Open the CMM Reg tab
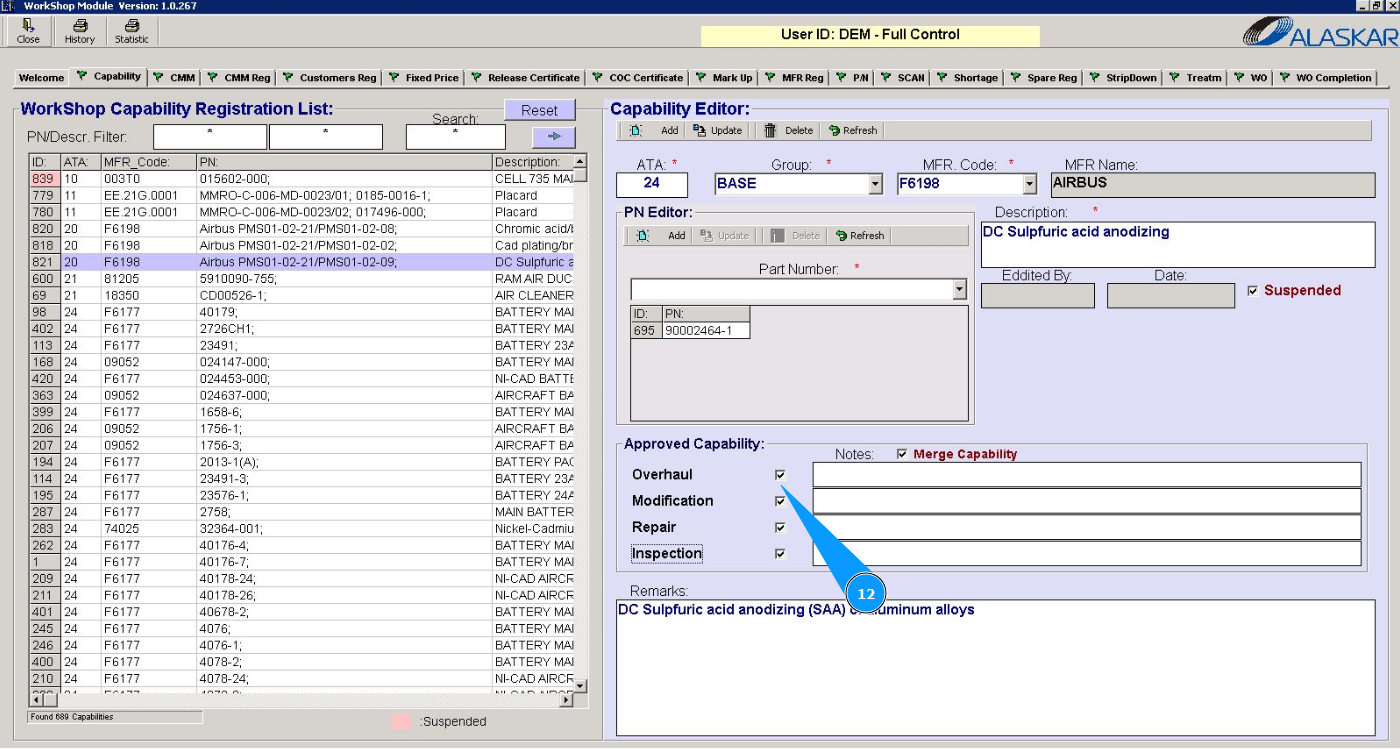The height and width of the screenshot is (749, 1400). pos(240,77)
